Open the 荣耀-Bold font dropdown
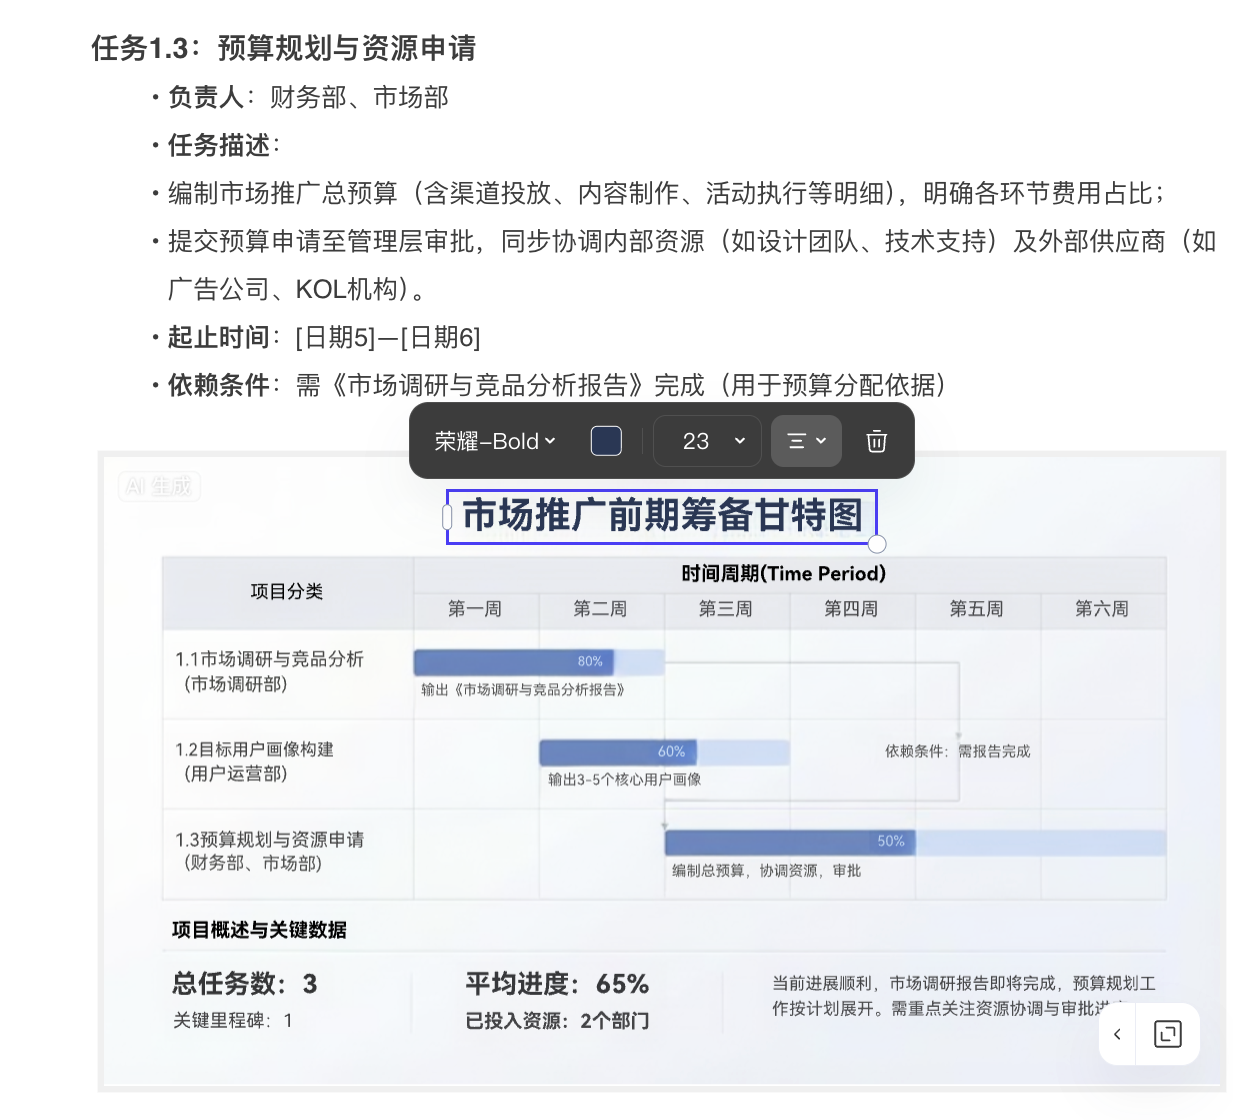The width and height of the screenshot is (1250, 1120). pos(495,441)
